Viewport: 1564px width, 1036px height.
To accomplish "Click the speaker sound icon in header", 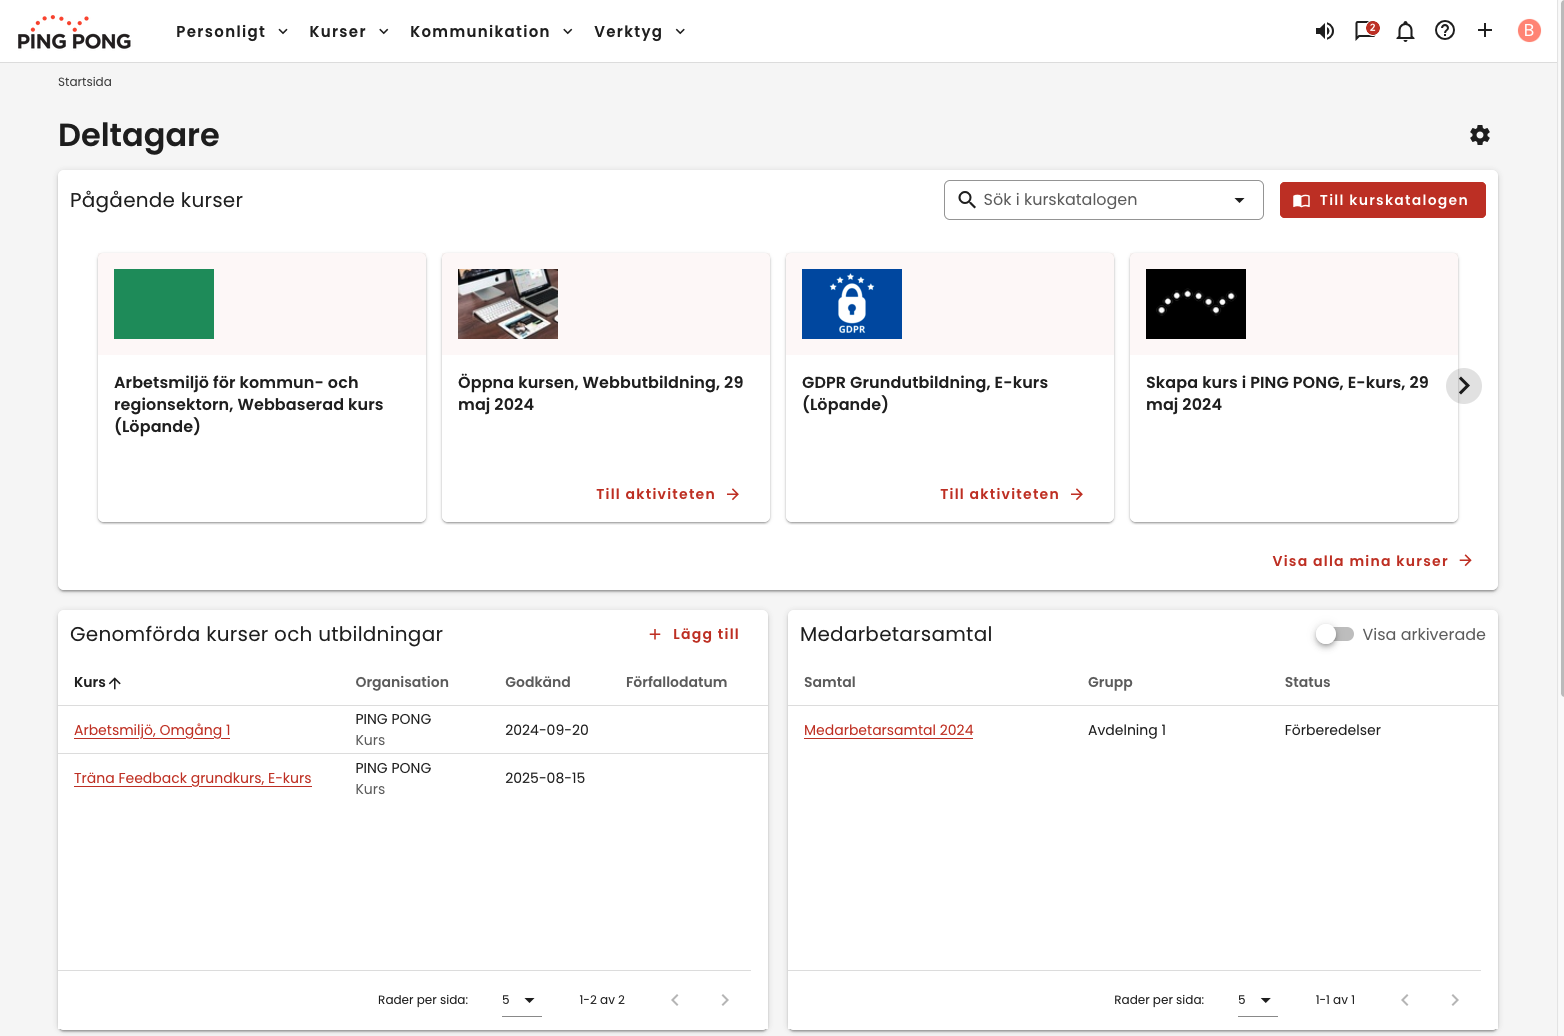I will click(x=1324, y=31).
